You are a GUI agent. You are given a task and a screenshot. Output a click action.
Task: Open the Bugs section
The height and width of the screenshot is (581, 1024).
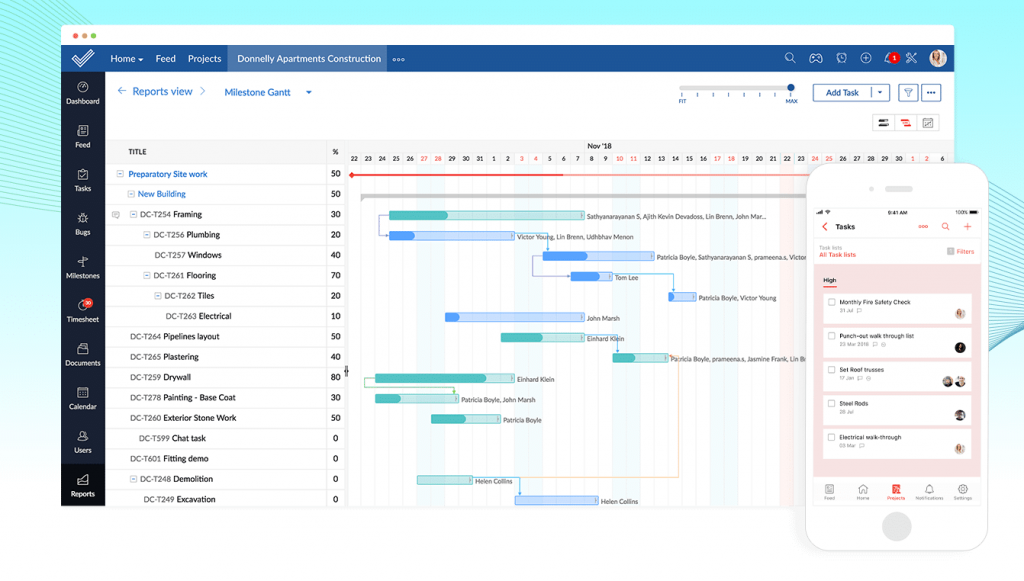[x=82, y=224]
